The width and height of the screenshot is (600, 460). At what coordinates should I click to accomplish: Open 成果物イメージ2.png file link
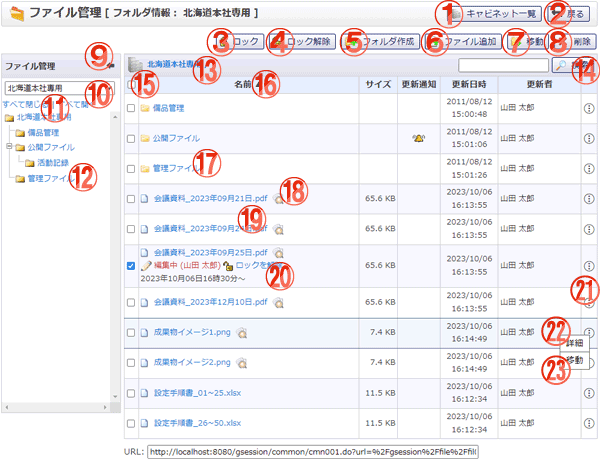coord(192,362)
